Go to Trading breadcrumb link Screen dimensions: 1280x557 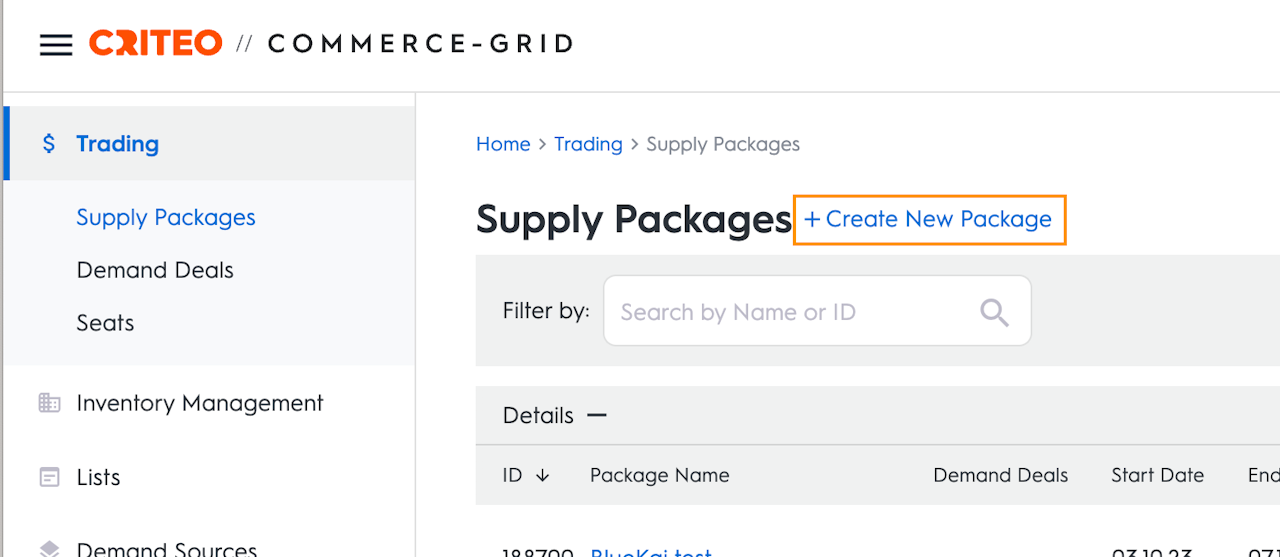pyautogui.click(x=588, y=144)
